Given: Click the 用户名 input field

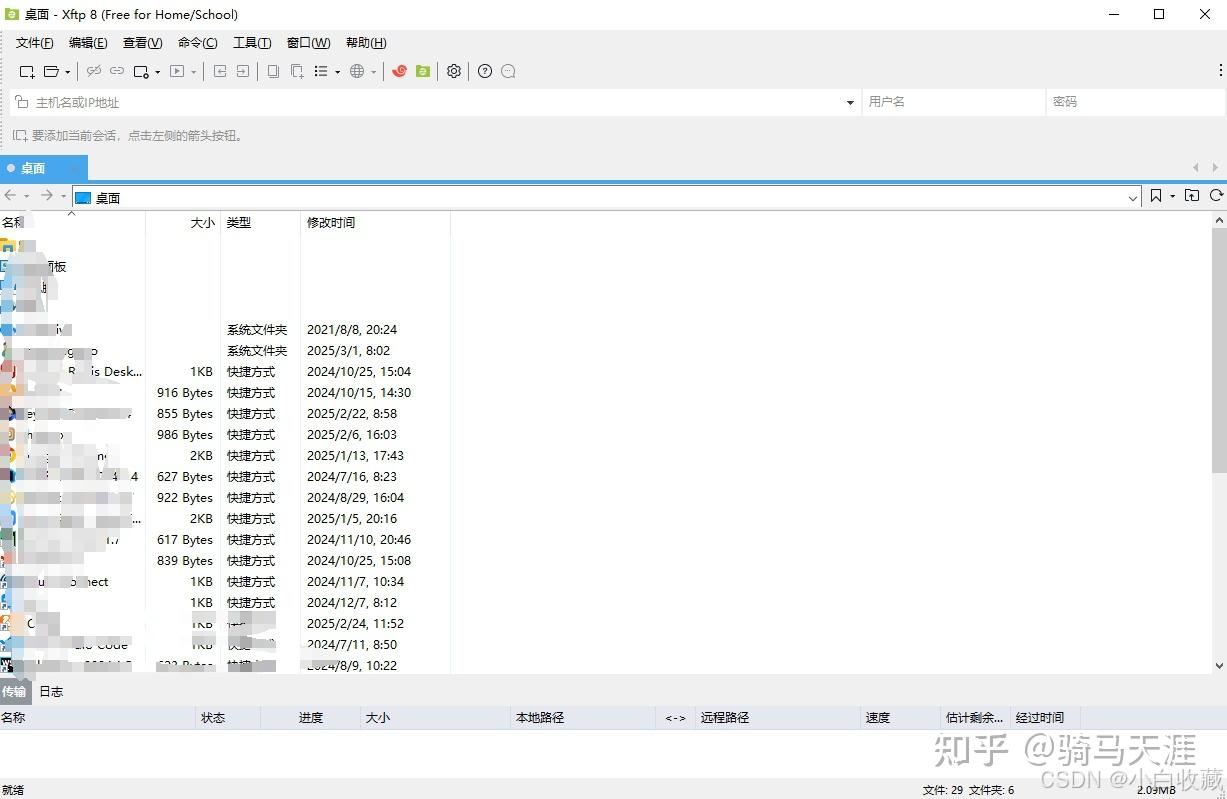Looking at the screenshot, I should (950, 101).
